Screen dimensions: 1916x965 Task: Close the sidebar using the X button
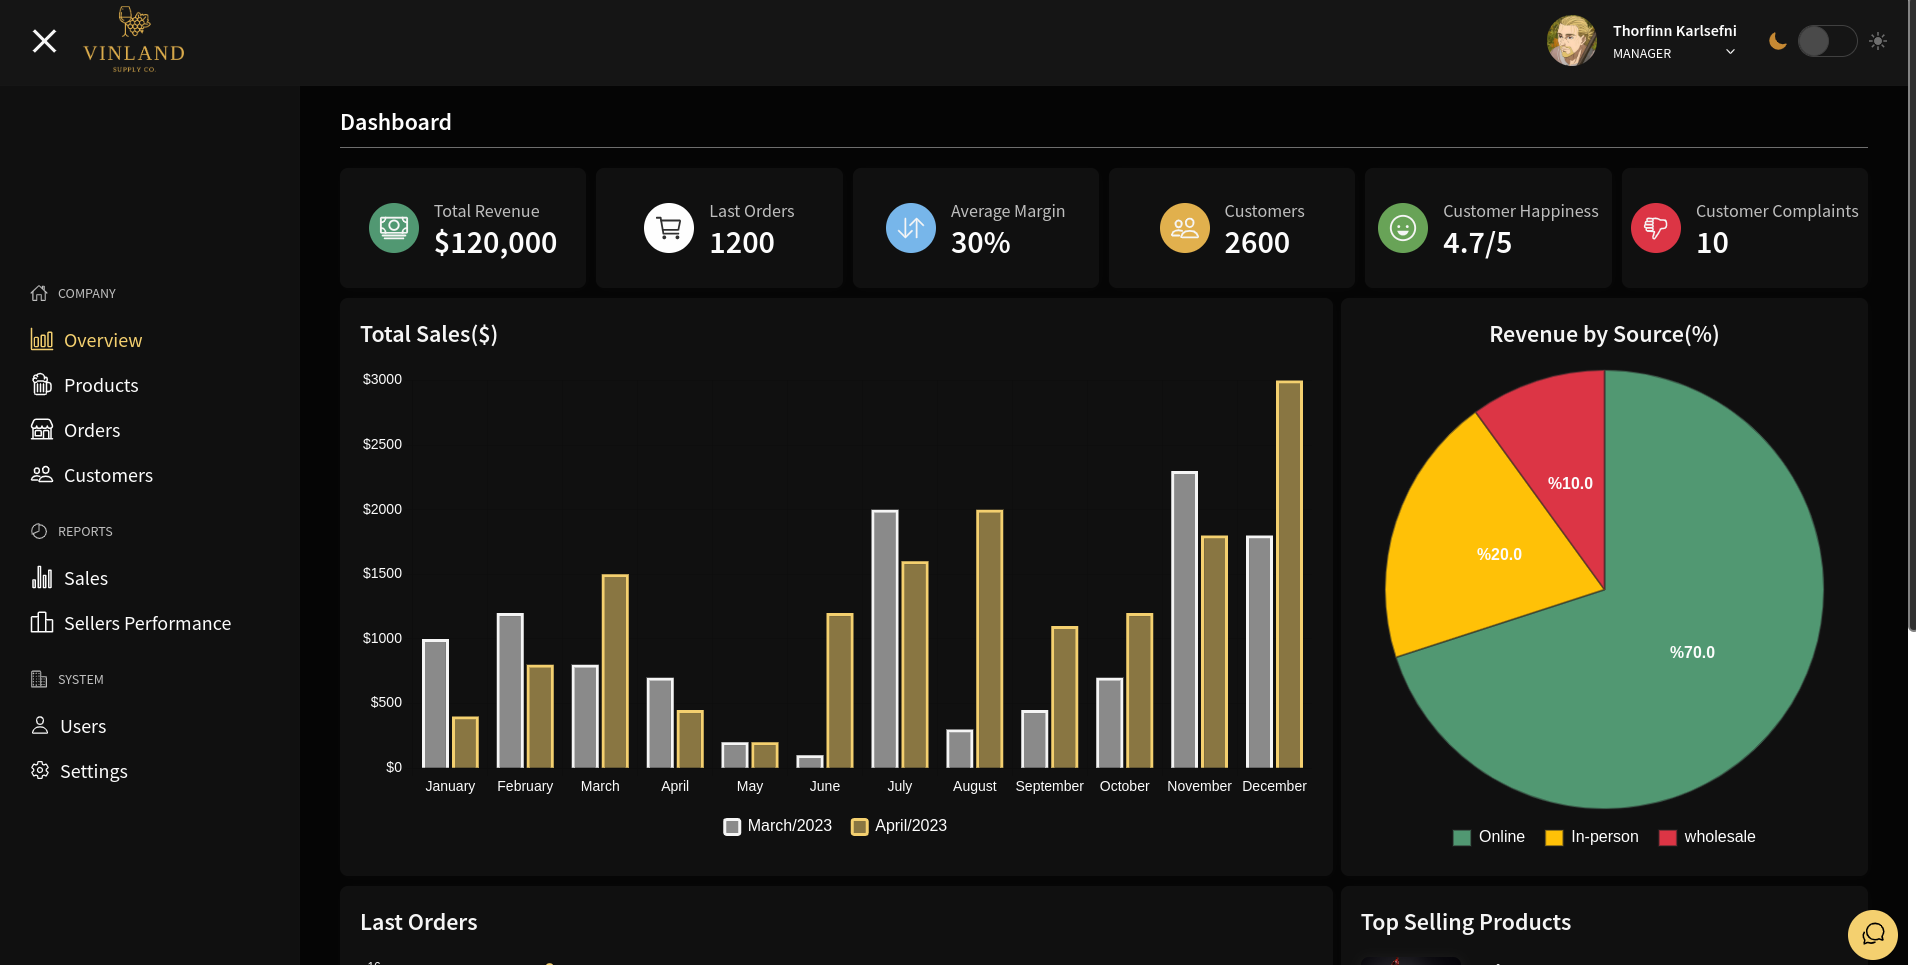click(44, 40)
